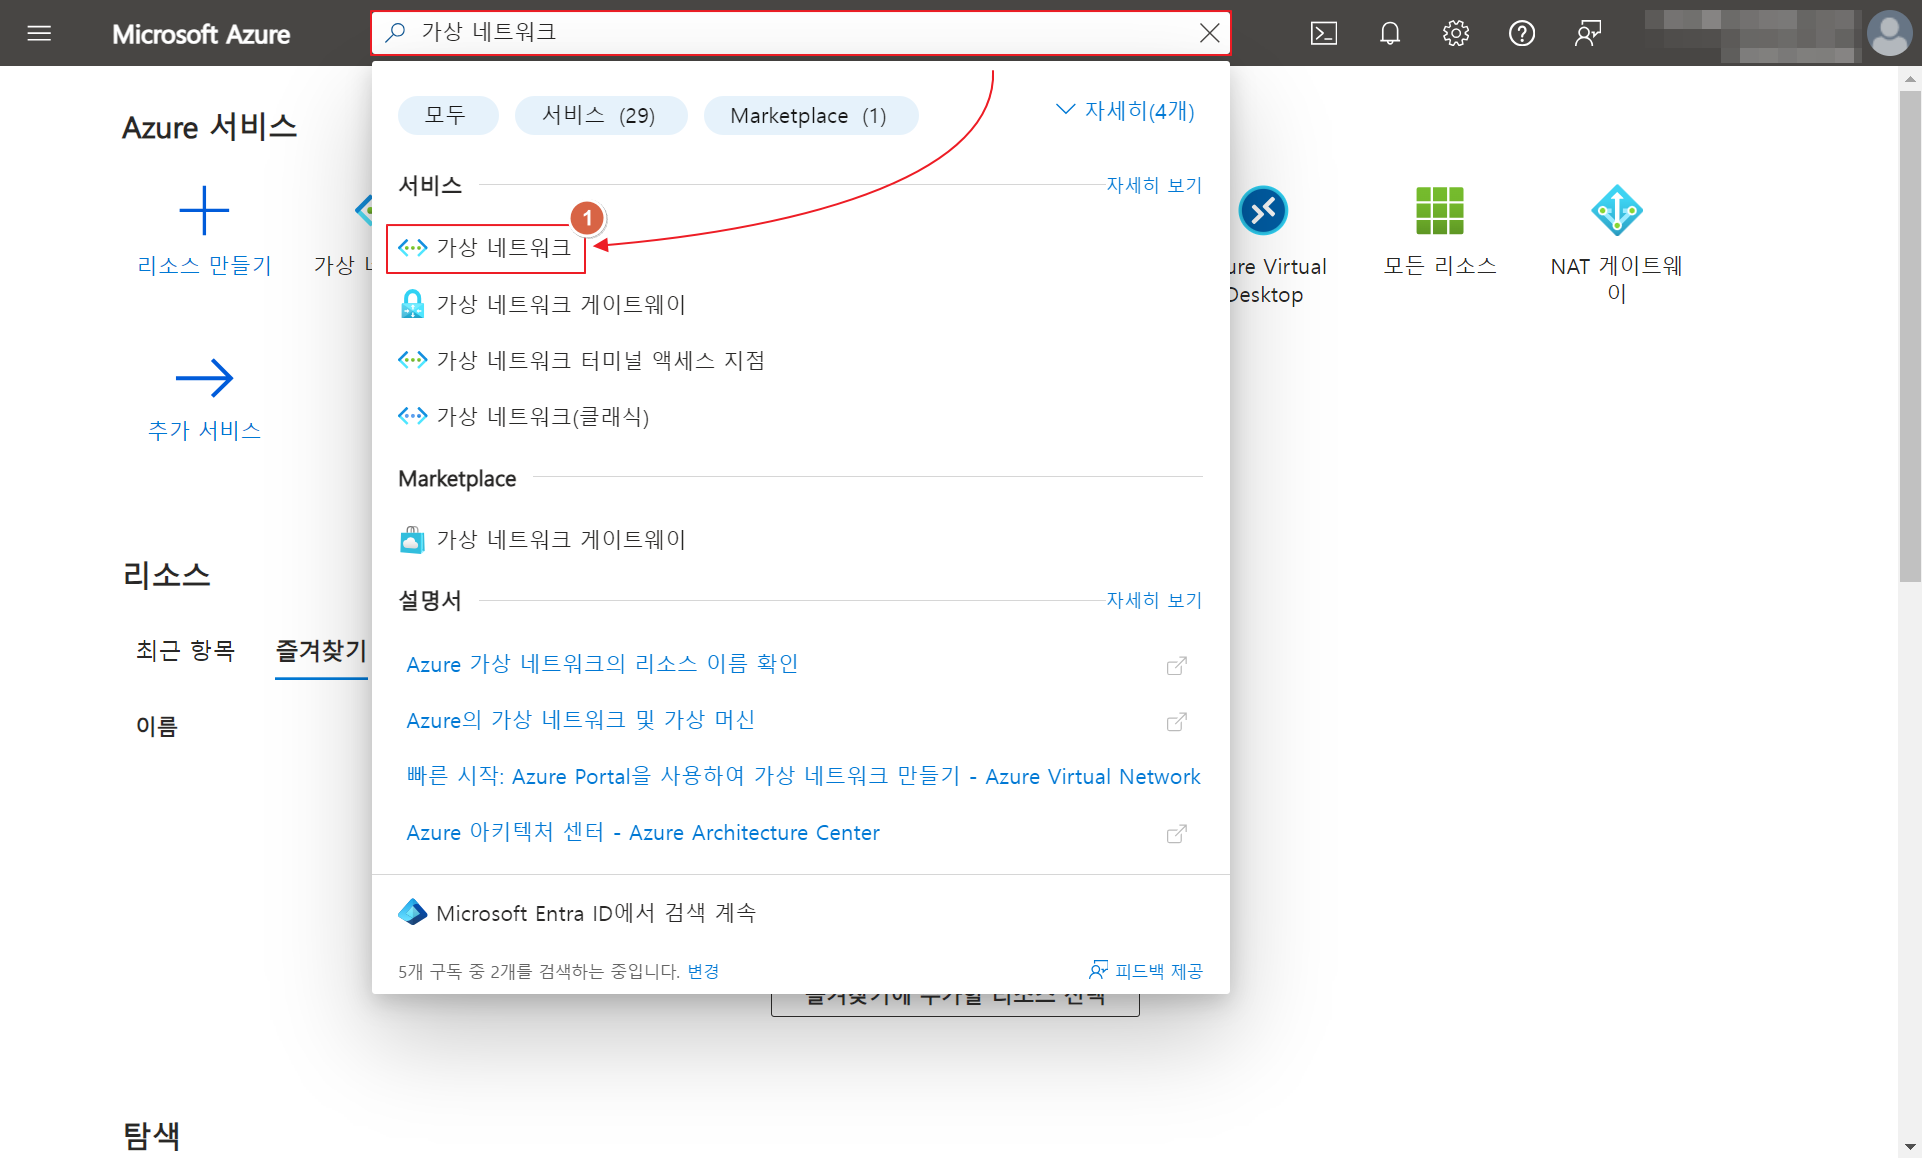Switch to 최근 항목 tab

[185, 651]
